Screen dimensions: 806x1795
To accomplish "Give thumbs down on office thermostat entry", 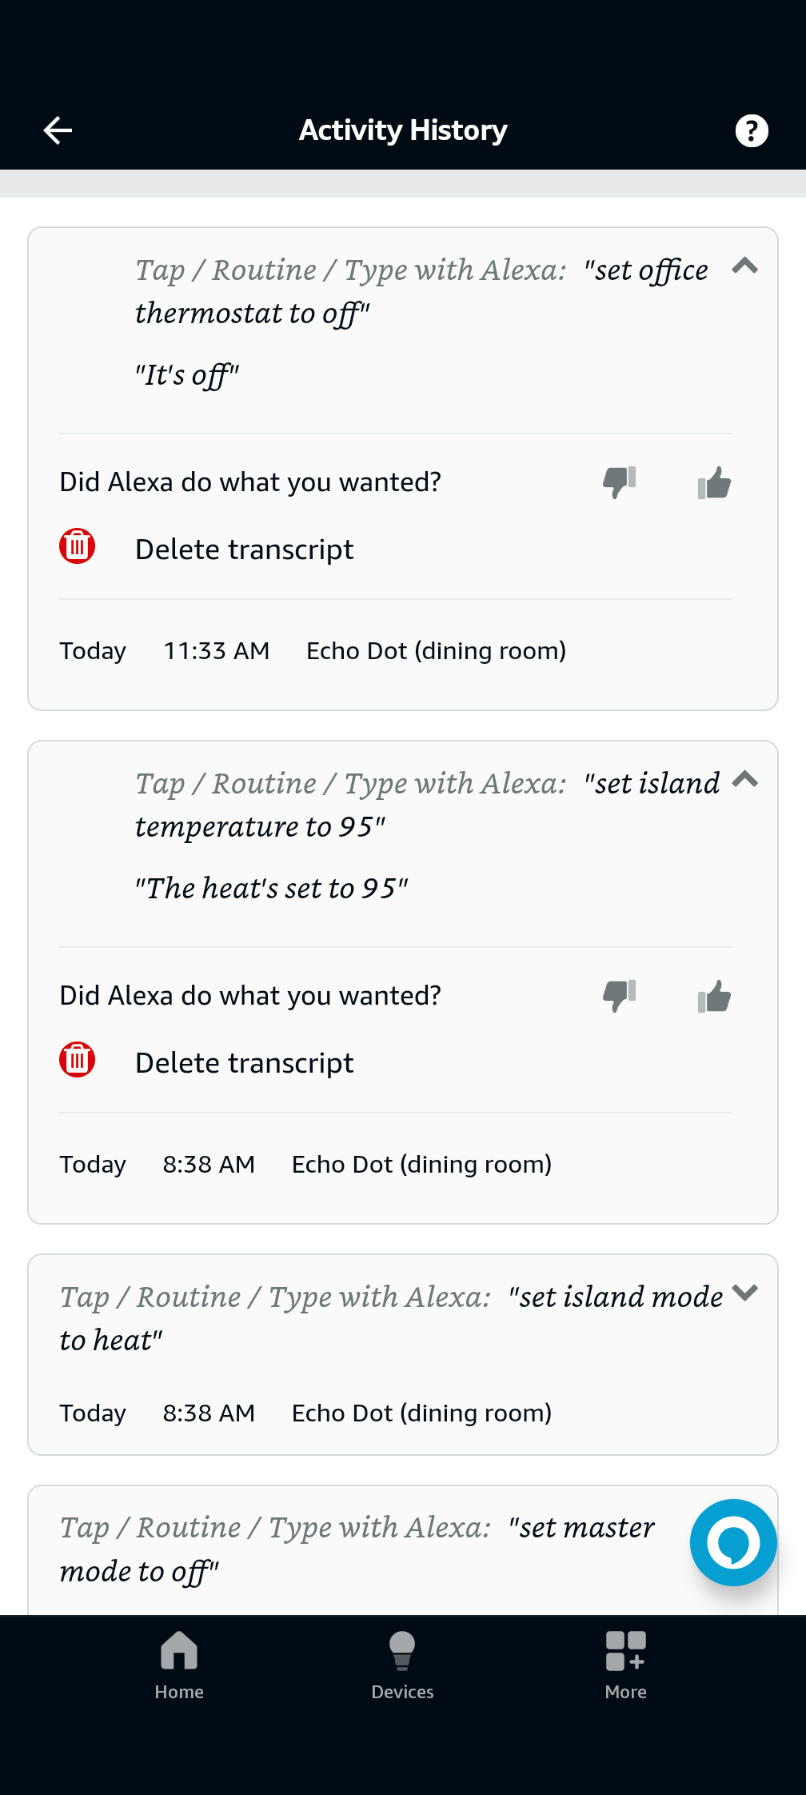I will (x=619, y=482).
